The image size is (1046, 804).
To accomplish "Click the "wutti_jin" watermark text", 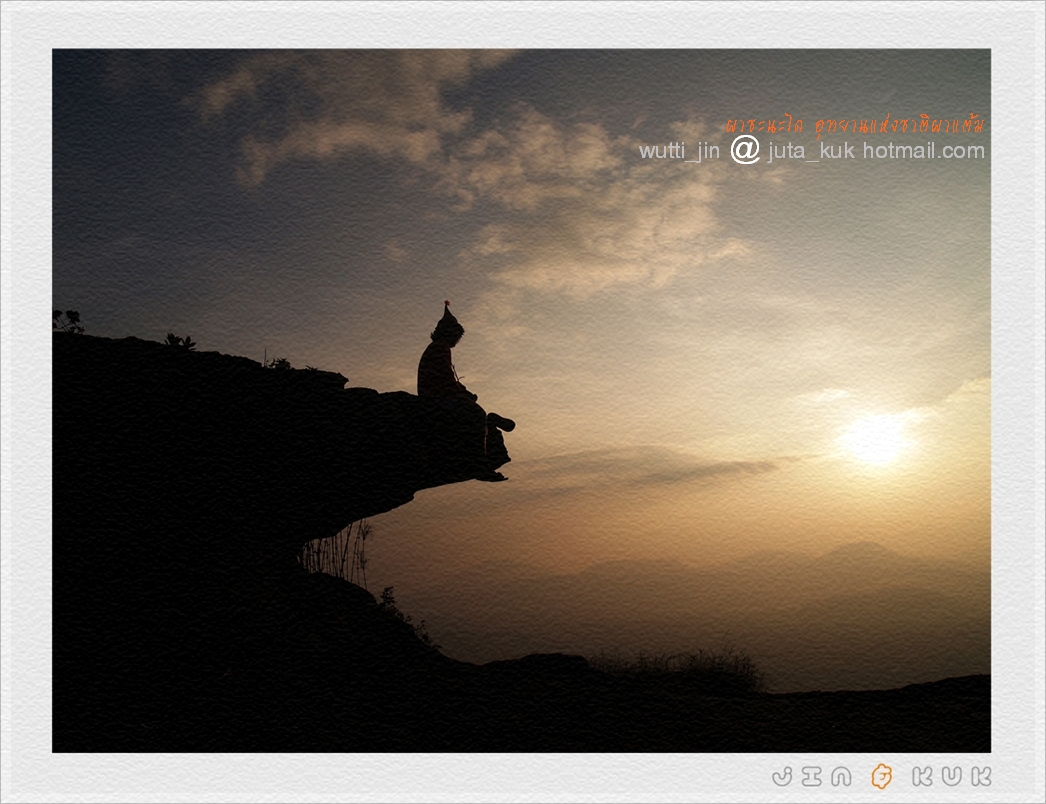I will coord(679,151).
